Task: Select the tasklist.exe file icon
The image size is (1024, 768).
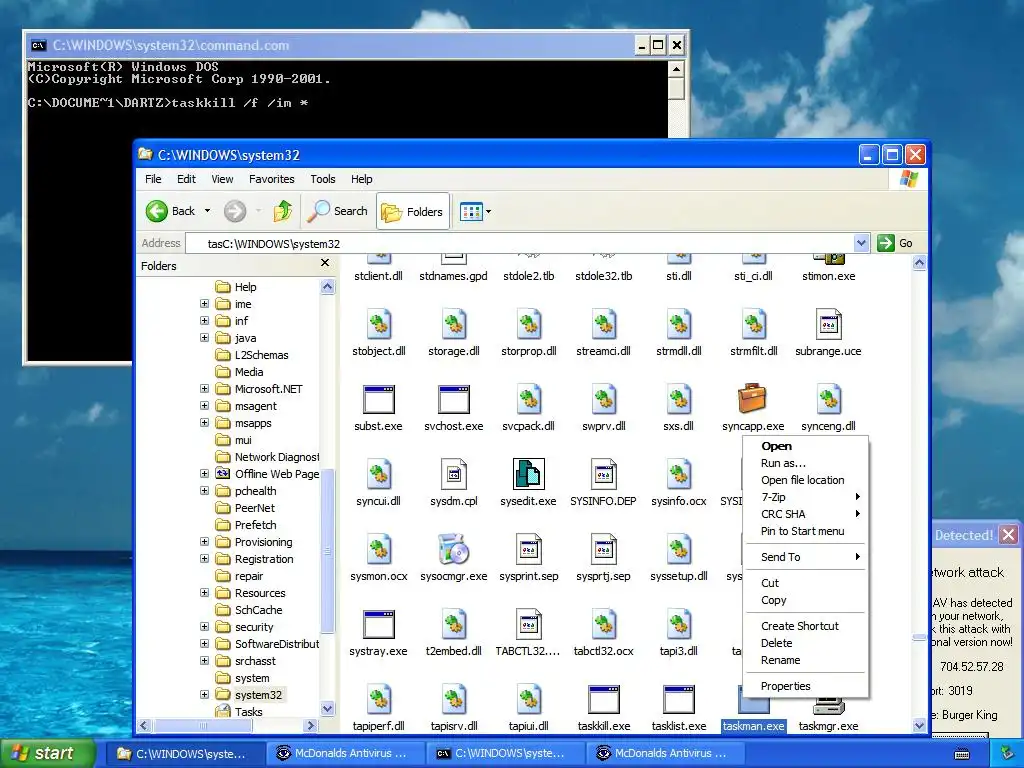Action: tap(679, 700)
